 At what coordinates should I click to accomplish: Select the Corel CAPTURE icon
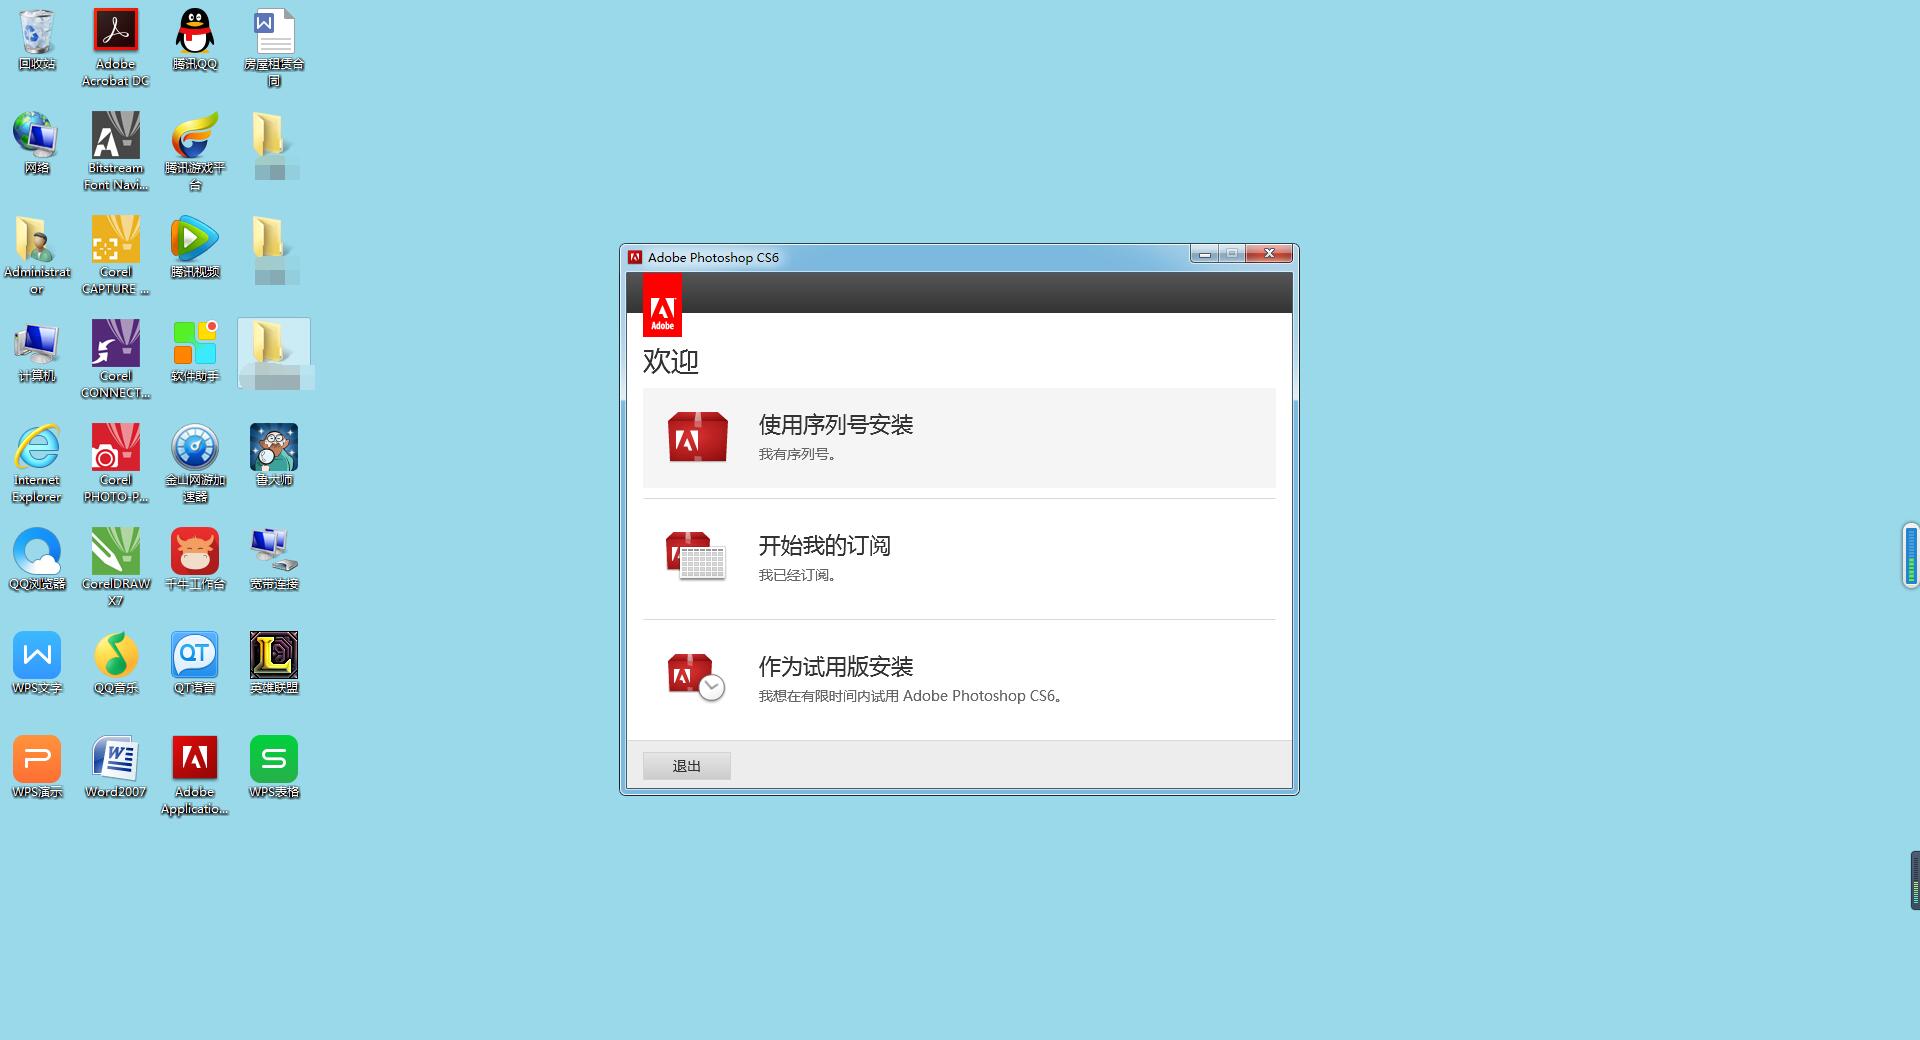[x=116, y=255]
